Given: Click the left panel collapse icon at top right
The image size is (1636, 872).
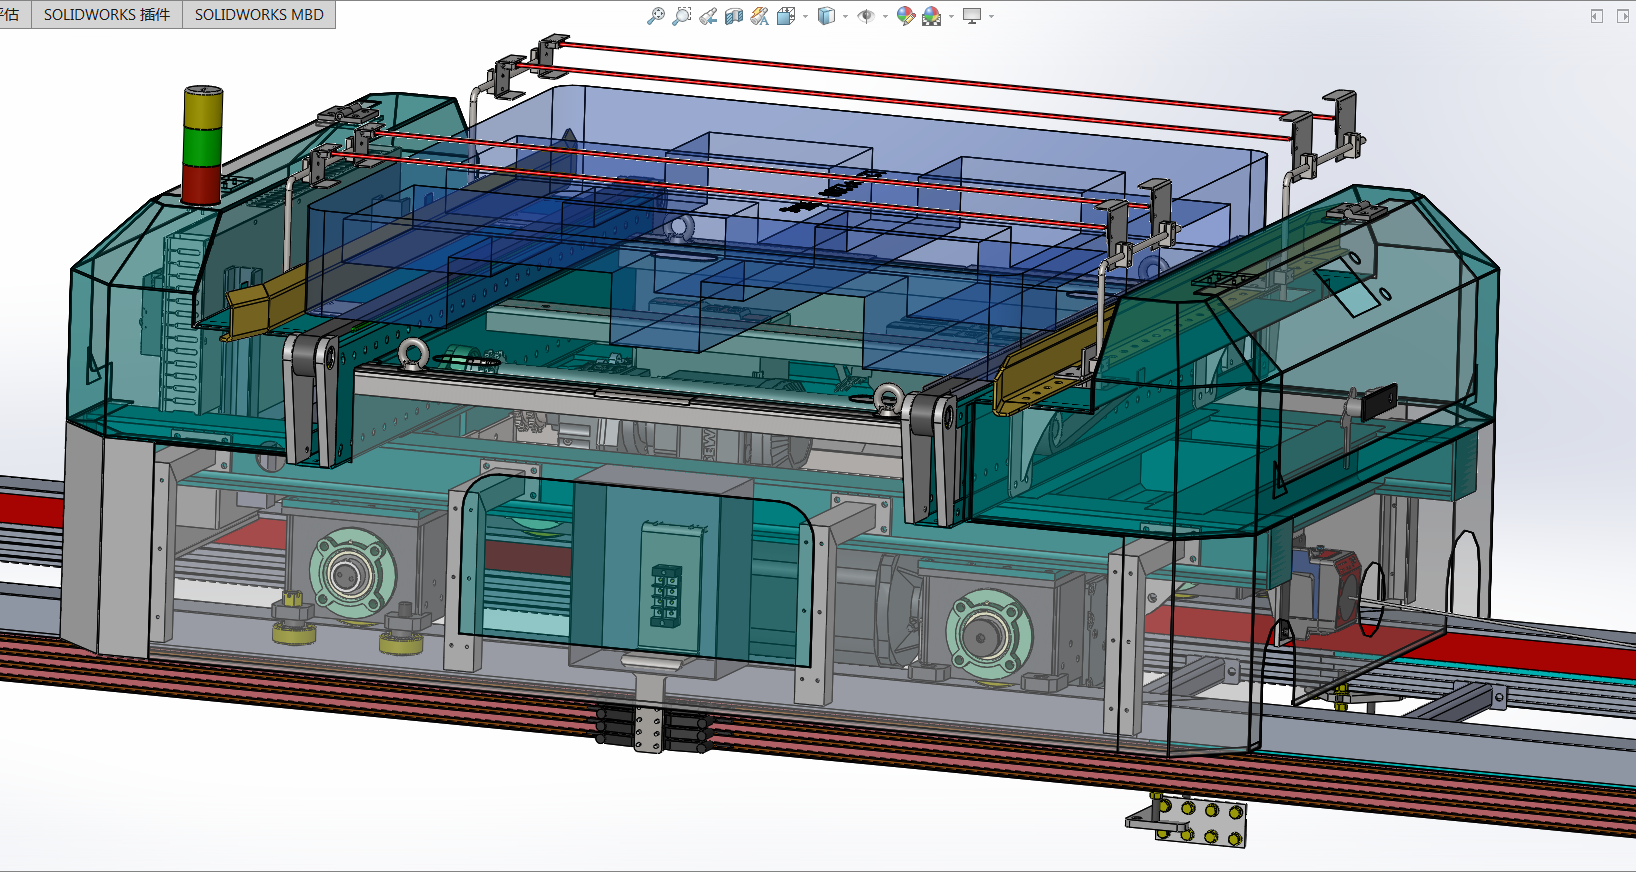Looking at the screenshot, I should coord(1597,16).
